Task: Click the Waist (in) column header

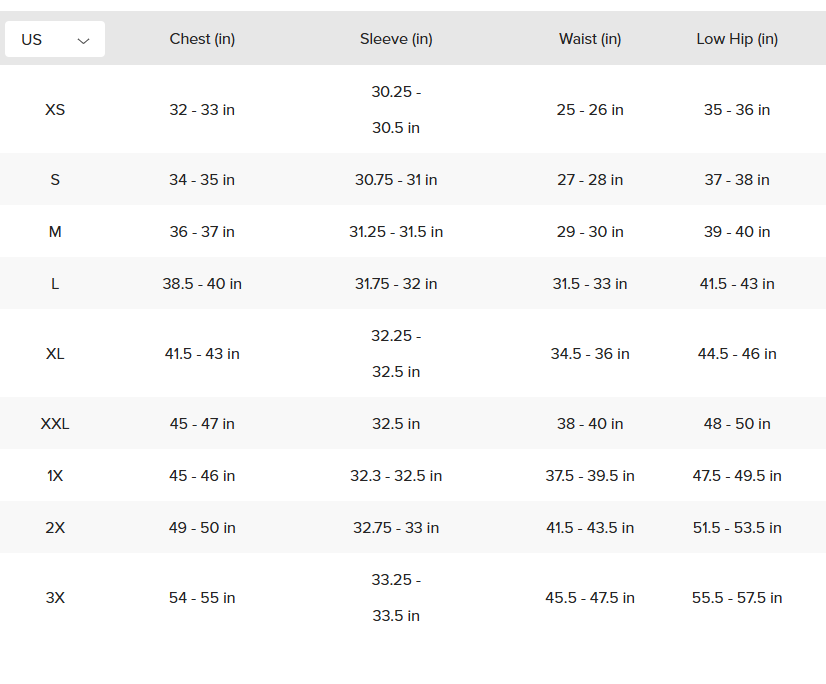Action: click(590, 39)
